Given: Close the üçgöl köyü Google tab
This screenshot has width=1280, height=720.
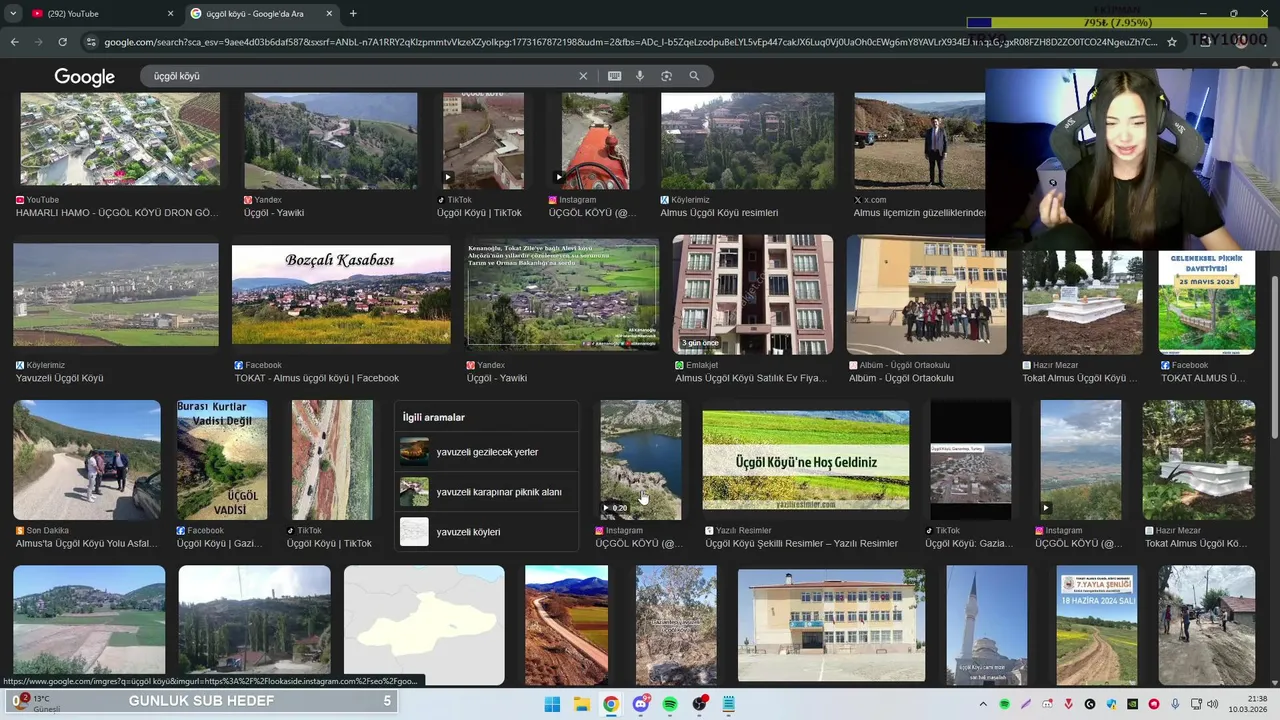Looking at the screenshot, I should 329,14.
